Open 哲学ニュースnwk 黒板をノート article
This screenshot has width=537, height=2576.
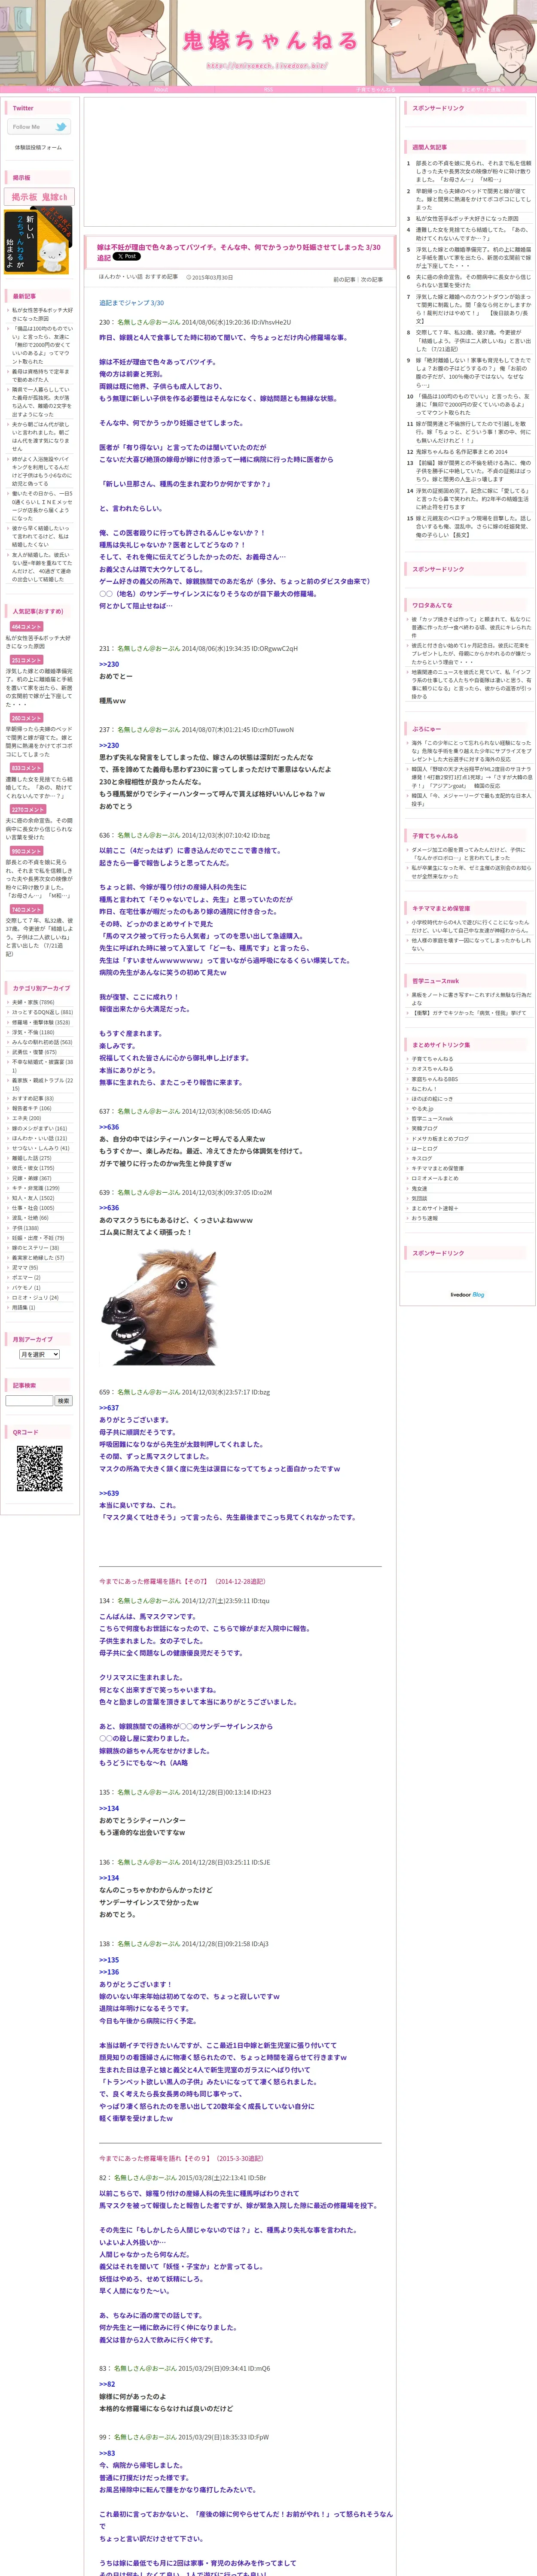coord(472,998)
